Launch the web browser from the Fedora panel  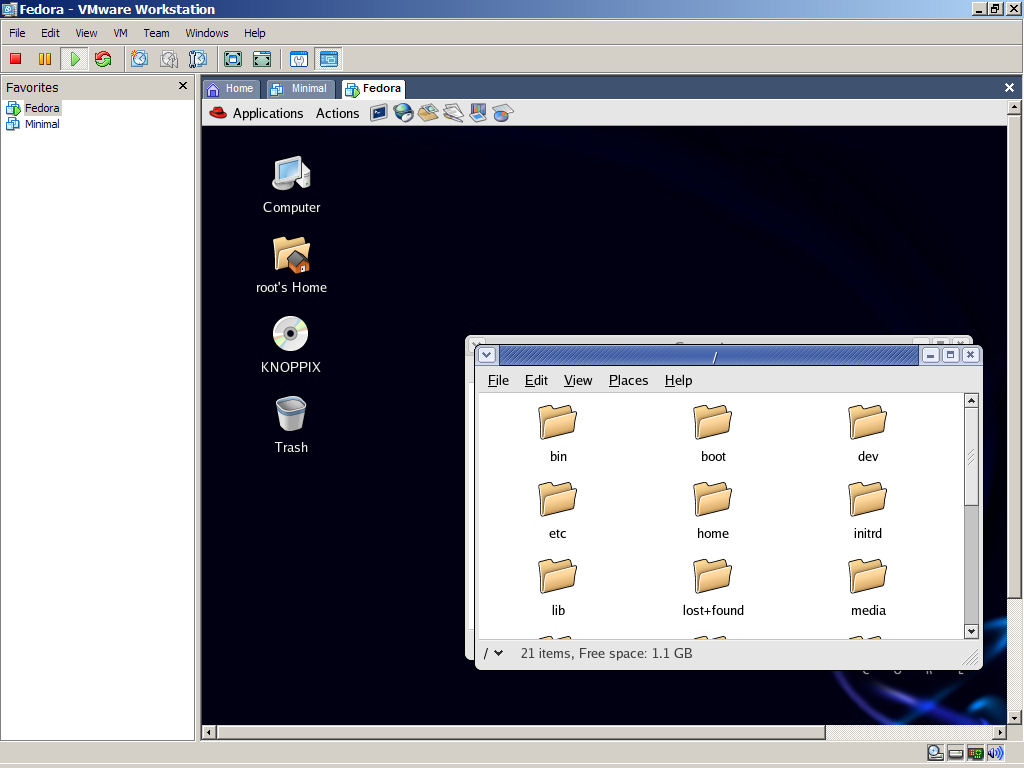click(x=404, y=113)
